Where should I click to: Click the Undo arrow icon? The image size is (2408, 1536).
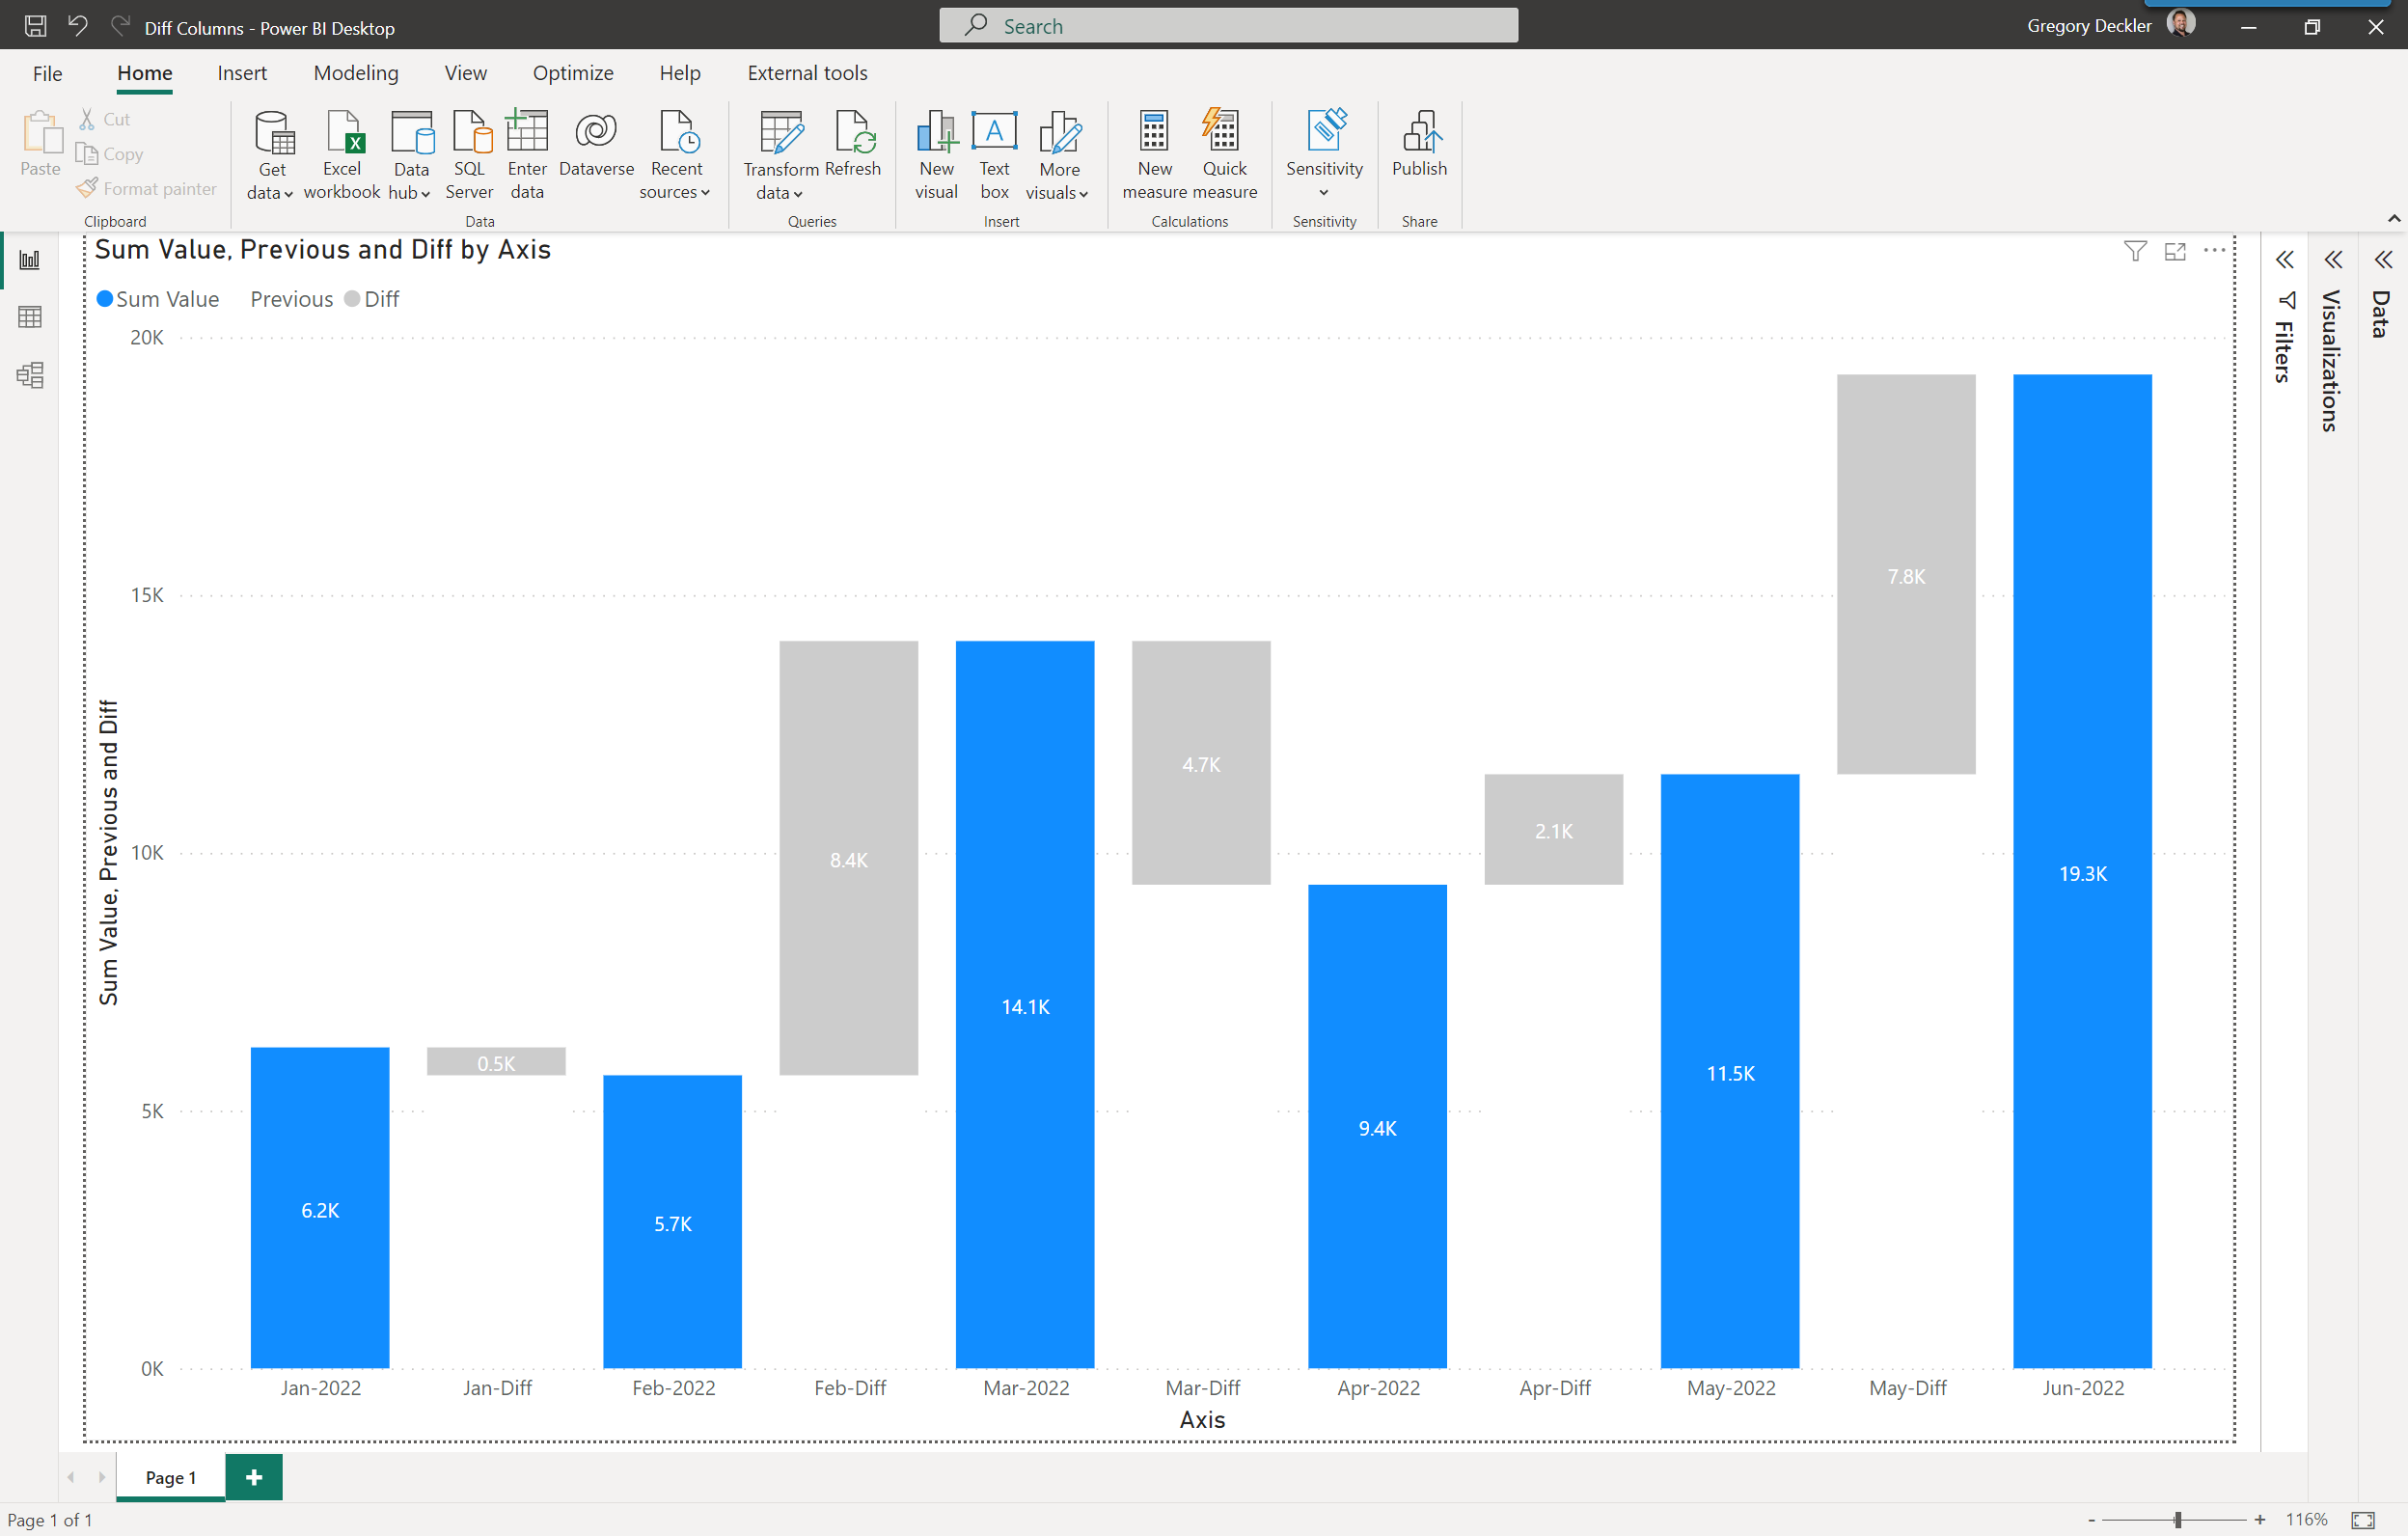click(78, 26)
